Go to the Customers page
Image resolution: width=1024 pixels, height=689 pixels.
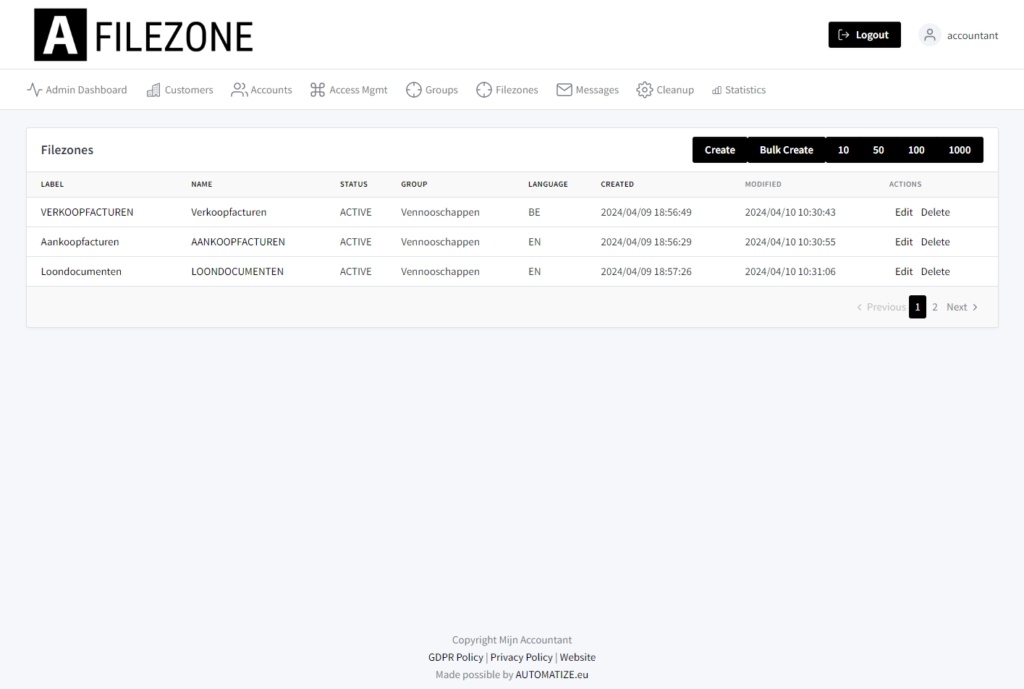coord(180,89)
